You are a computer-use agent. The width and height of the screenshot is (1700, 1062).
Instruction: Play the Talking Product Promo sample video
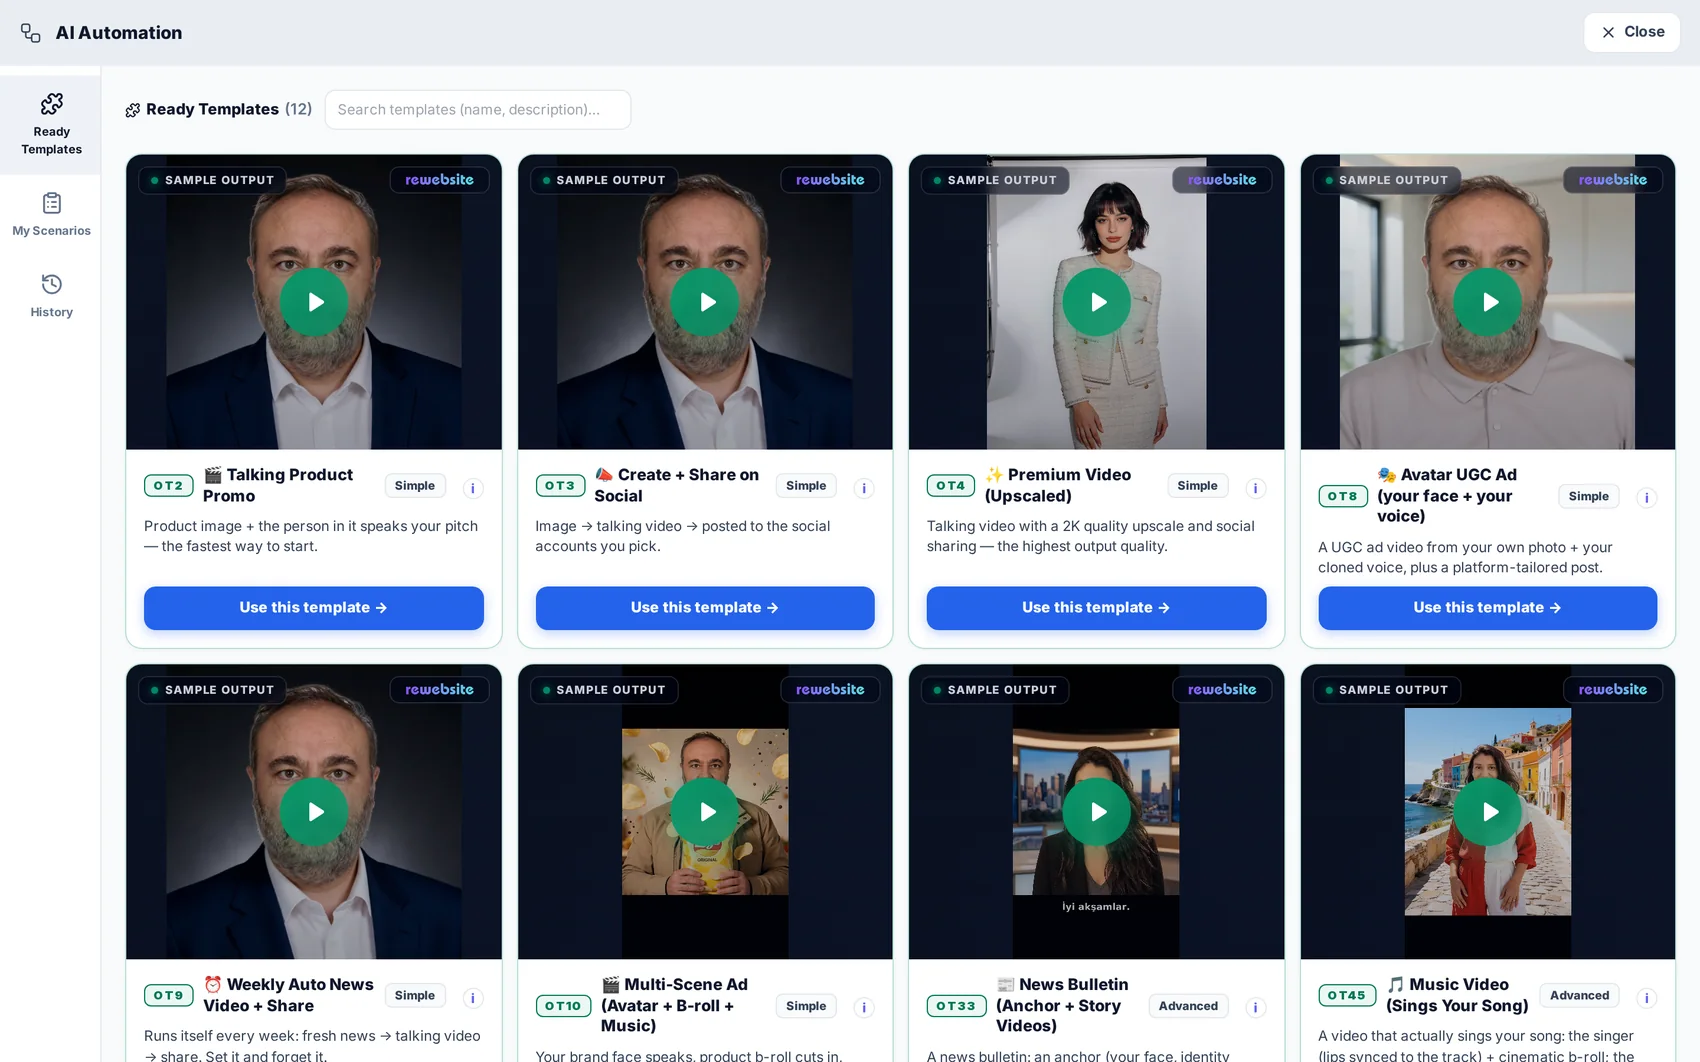[314, 302]
